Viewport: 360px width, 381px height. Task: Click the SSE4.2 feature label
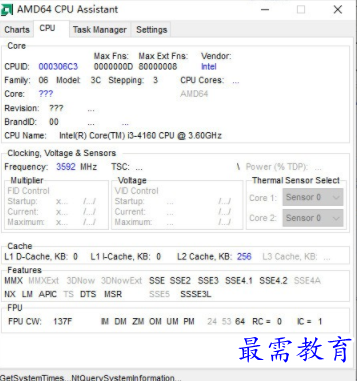[273, 281]
